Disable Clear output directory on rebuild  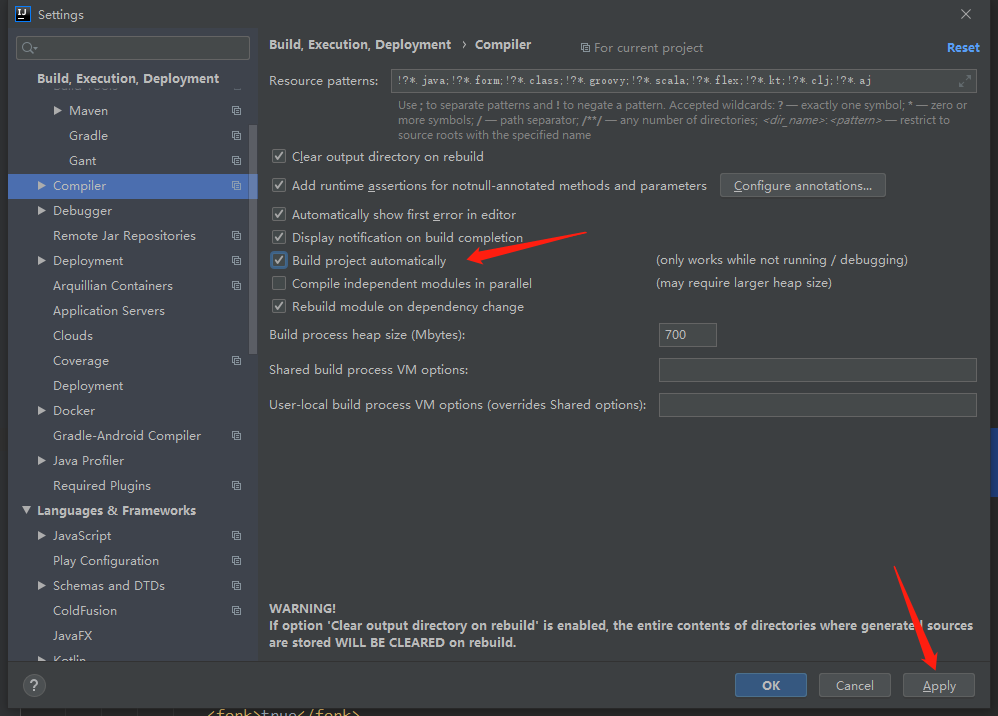coord(278,156)
